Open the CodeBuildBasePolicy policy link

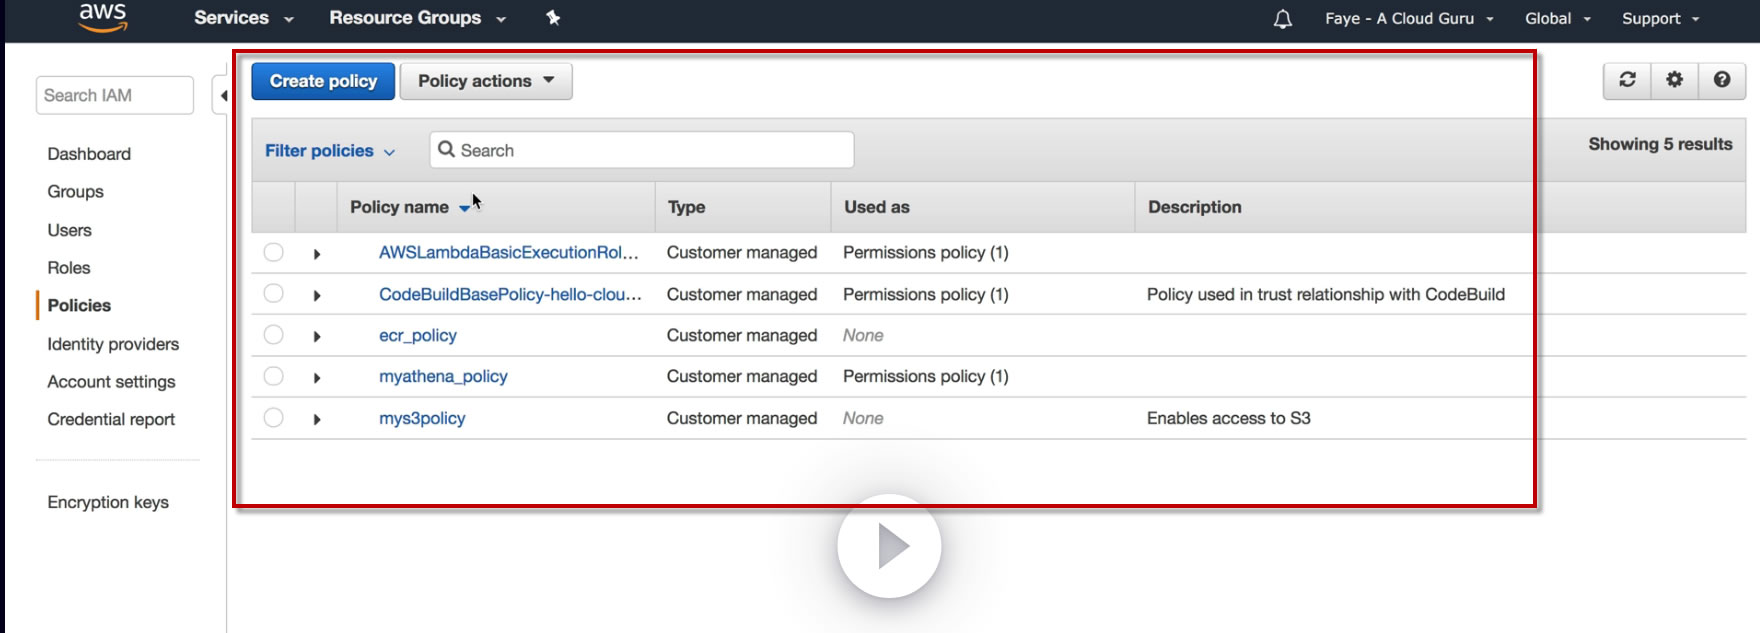509,294
